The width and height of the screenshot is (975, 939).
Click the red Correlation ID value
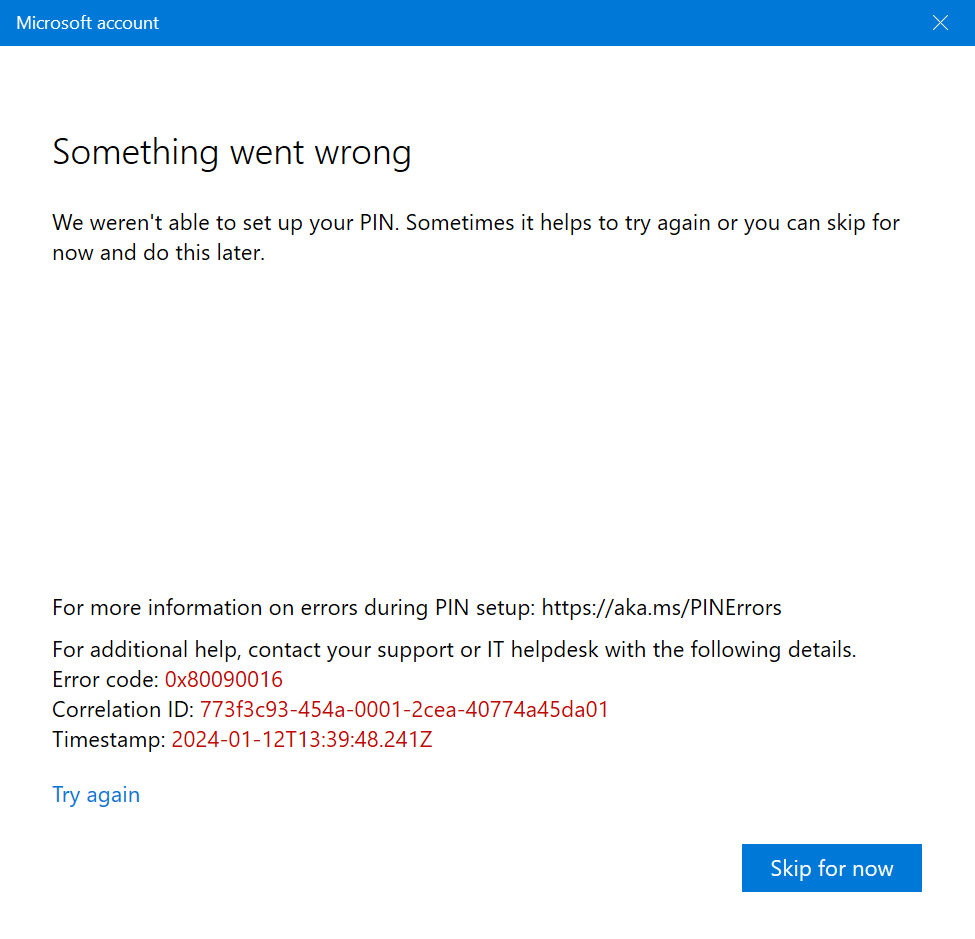[404, 709]
